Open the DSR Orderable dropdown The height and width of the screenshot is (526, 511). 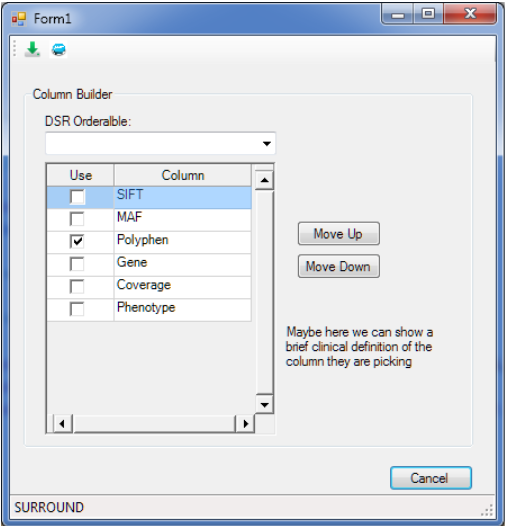(160, 144)
